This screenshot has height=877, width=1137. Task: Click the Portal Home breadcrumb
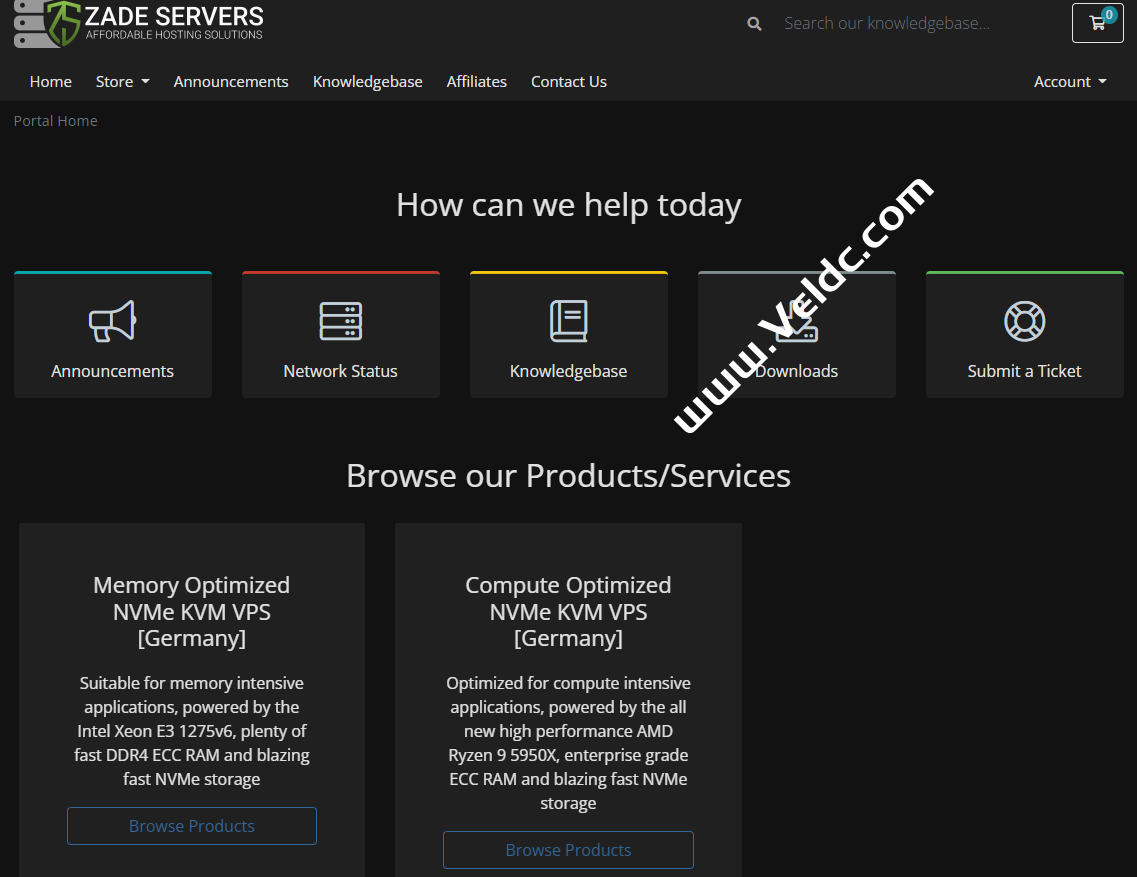(56, 121)
